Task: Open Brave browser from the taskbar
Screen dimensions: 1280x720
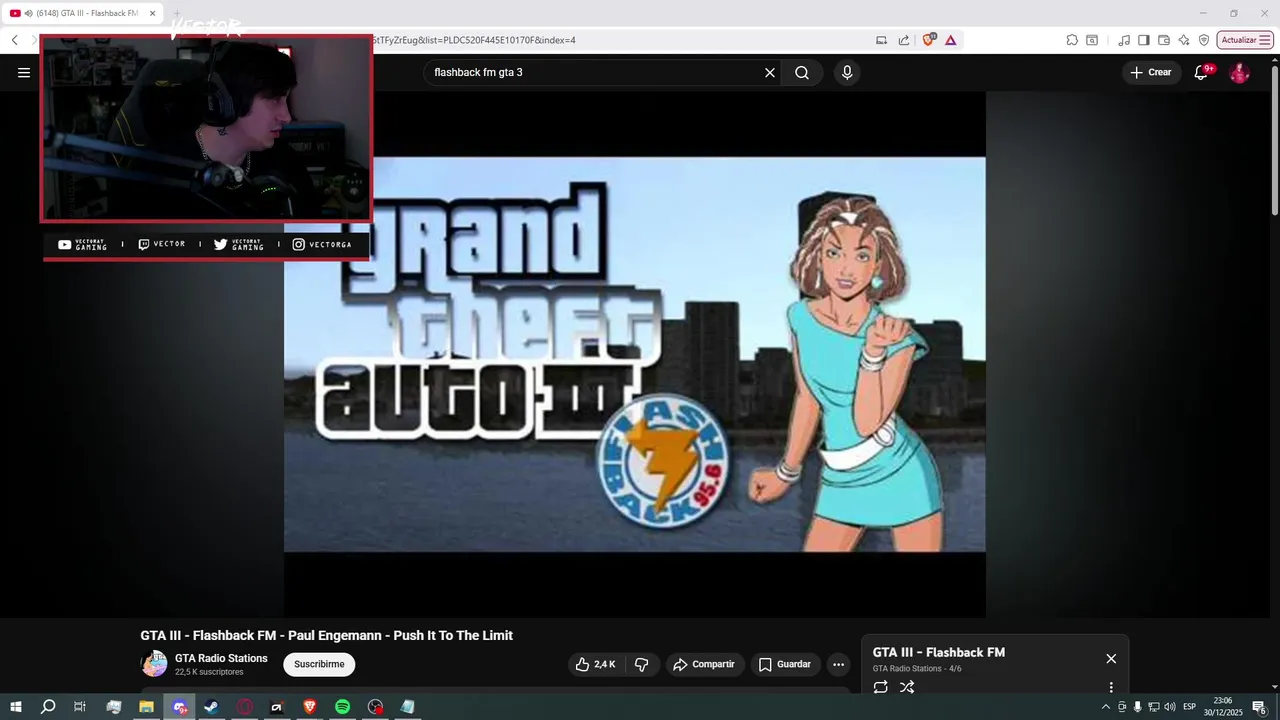Action: point(310,707)
